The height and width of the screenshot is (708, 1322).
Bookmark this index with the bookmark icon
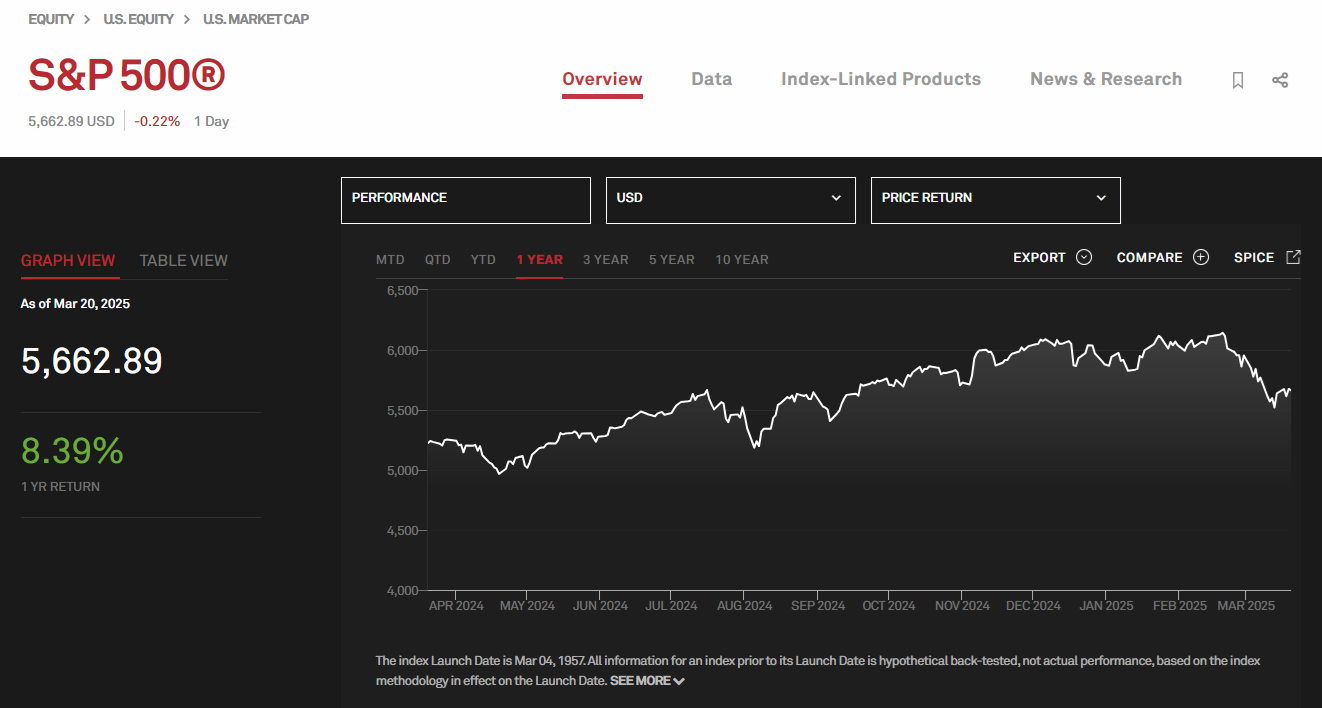tap(1238, 80)
